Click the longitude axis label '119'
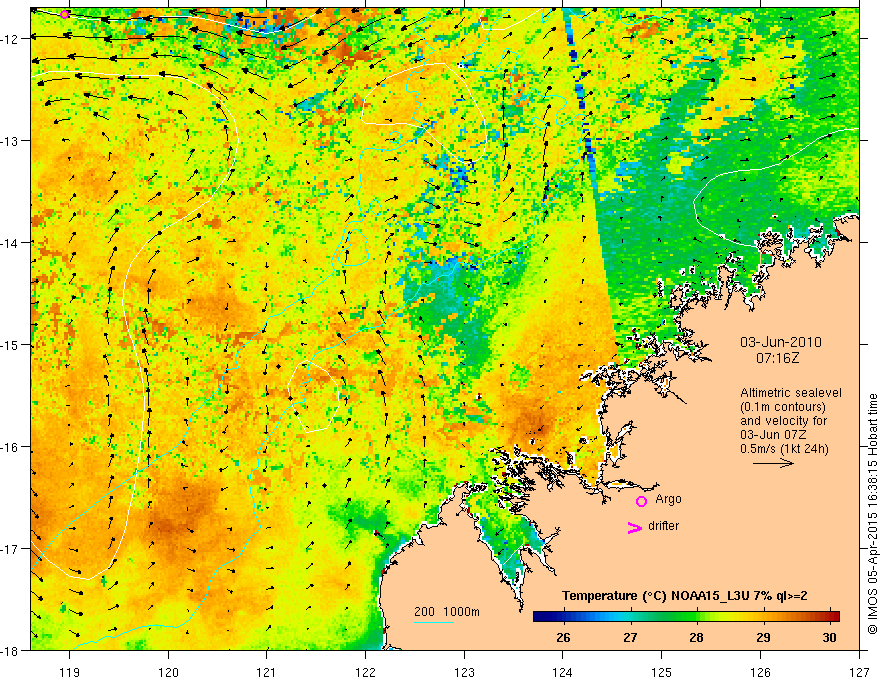The width and height of the screenshot is (880, 680). [69, 672]
